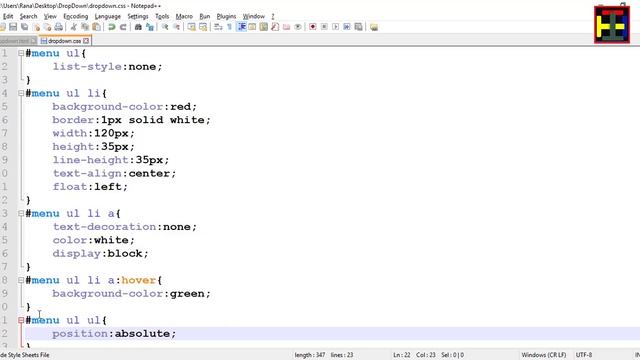
Task: Click the Close document toolbar icon
Action: (36, 27)
